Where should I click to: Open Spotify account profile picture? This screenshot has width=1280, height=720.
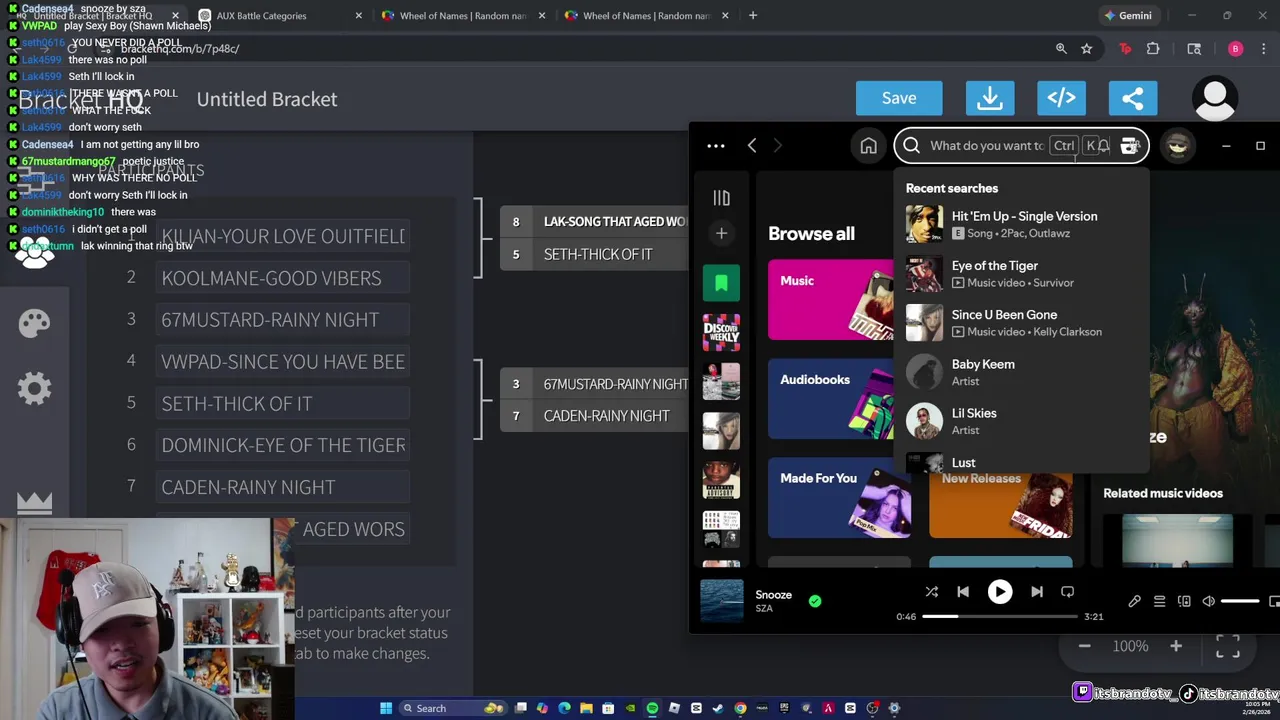[x=1178, y=146]
